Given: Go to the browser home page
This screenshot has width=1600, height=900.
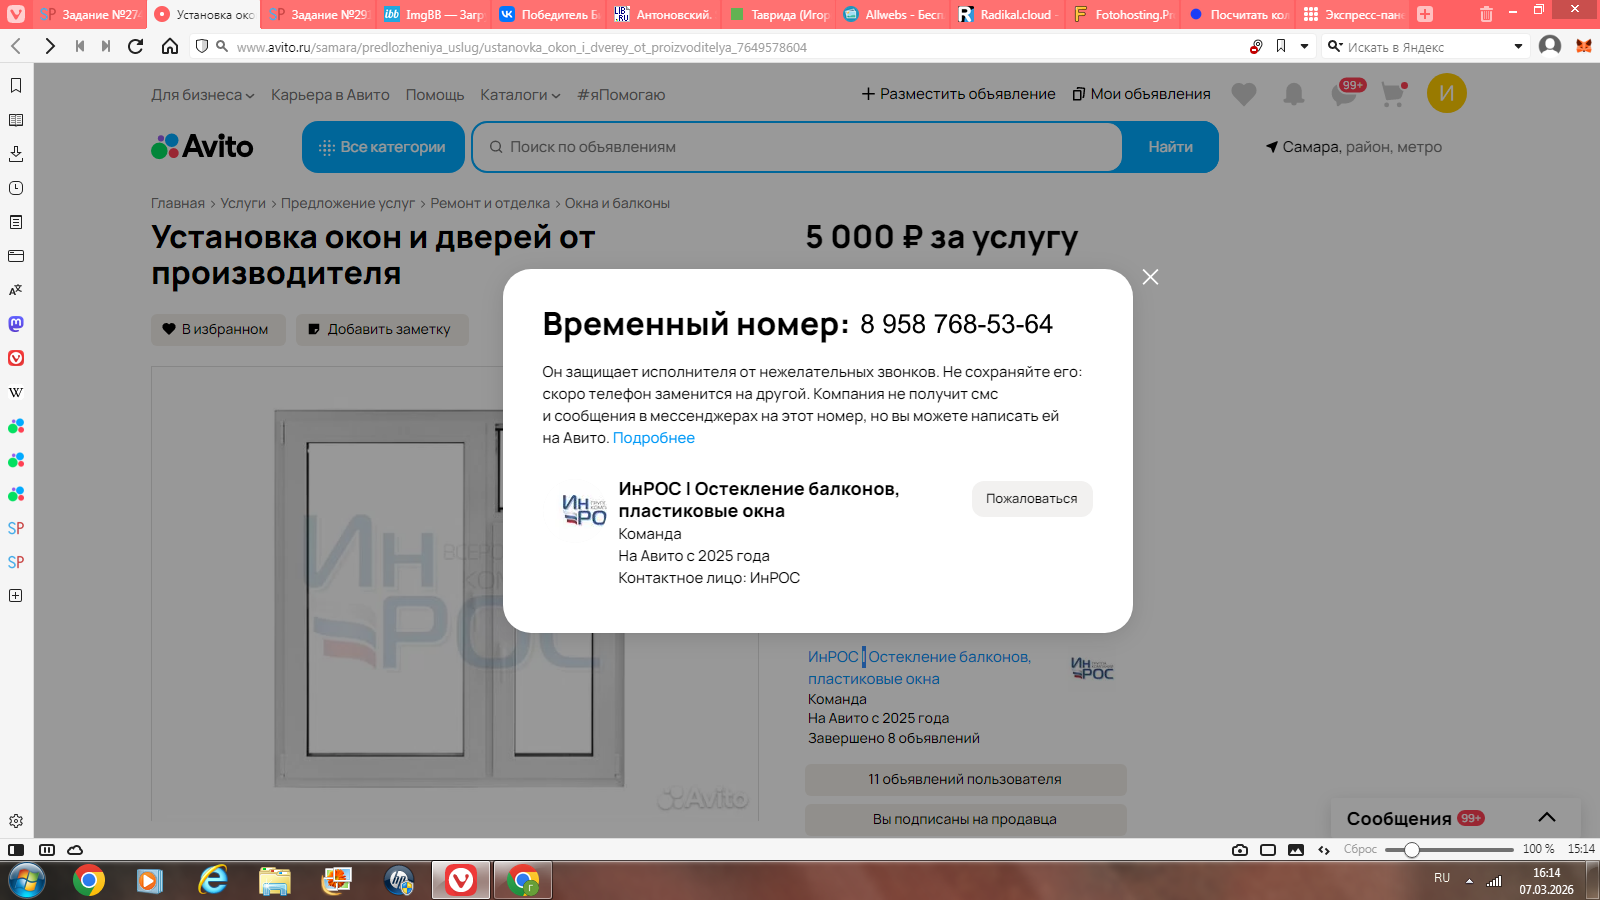Looking at the screenshot, I should [170, 46].
